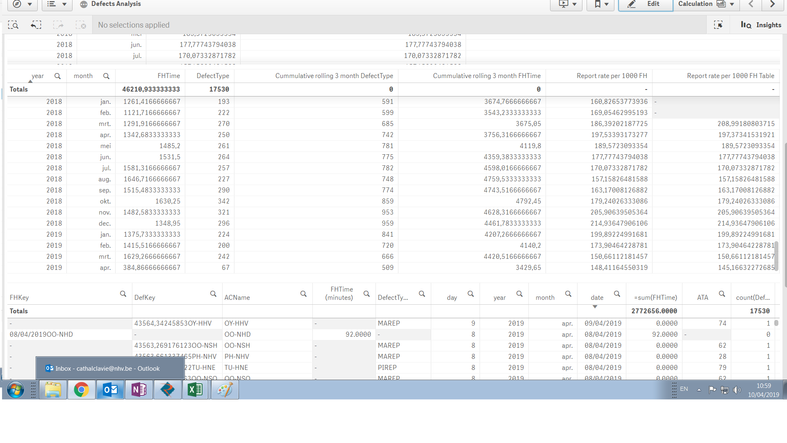The image size is (787, 443).
Task: Open the Insights panel
Action: click(x=761, y=25)
